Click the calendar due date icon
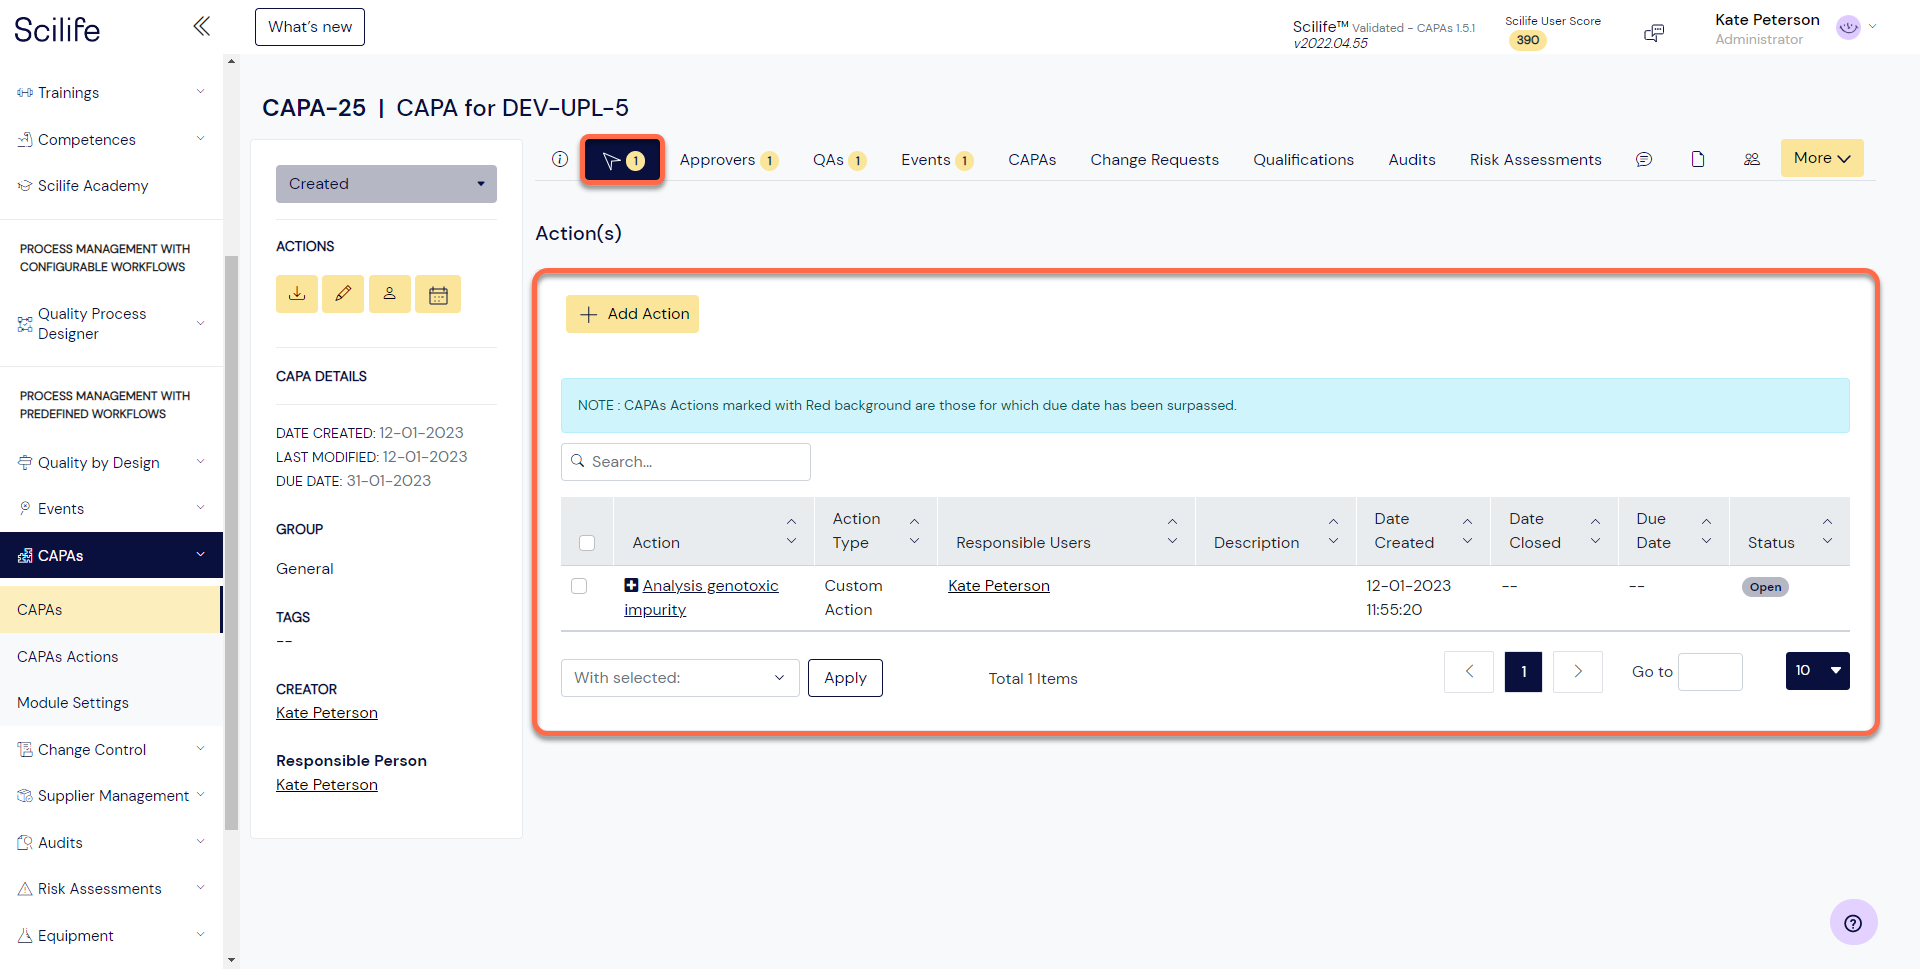The width and height of the screenshot is (1920, 969). [x=438, y=294]
